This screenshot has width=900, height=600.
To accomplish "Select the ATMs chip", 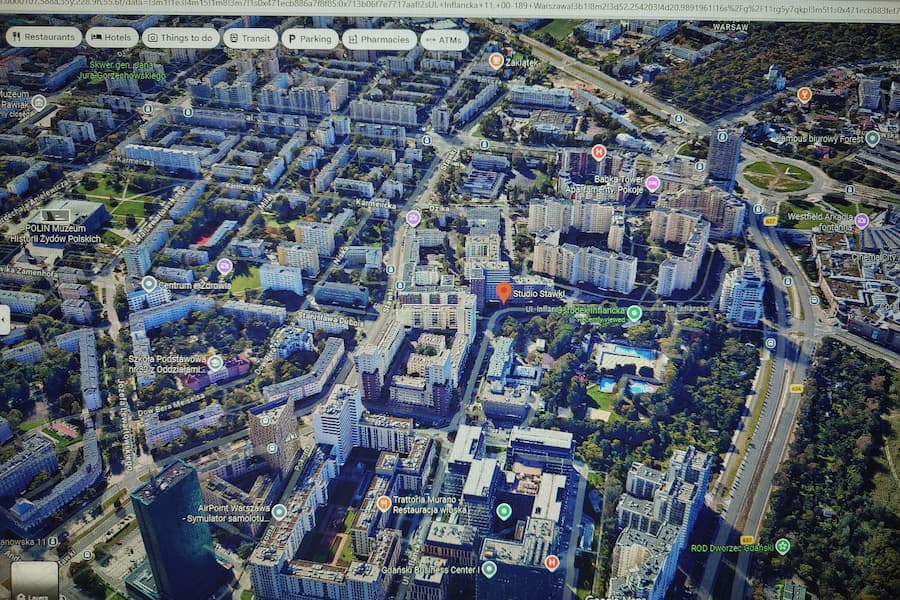I will pos(444,40).
